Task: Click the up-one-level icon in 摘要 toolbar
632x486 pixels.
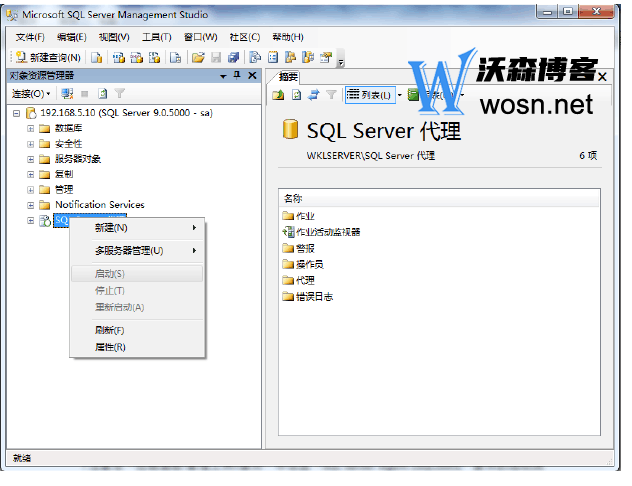Action: pyautogui.click(x=279, y=95)
